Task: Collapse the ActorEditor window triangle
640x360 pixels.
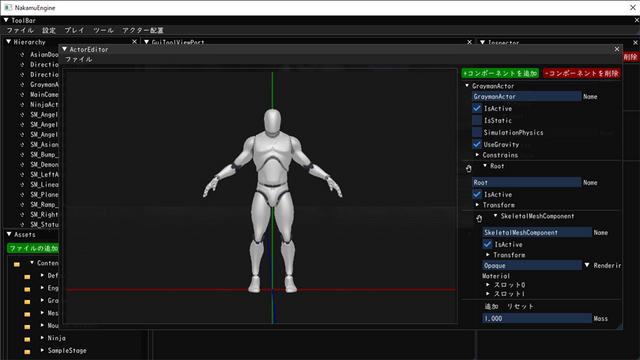Action: (64, 49)
